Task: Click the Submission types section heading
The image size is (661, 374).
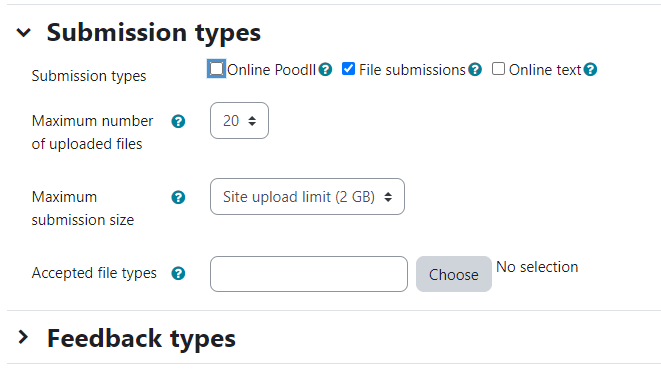Action: [153, 33]
